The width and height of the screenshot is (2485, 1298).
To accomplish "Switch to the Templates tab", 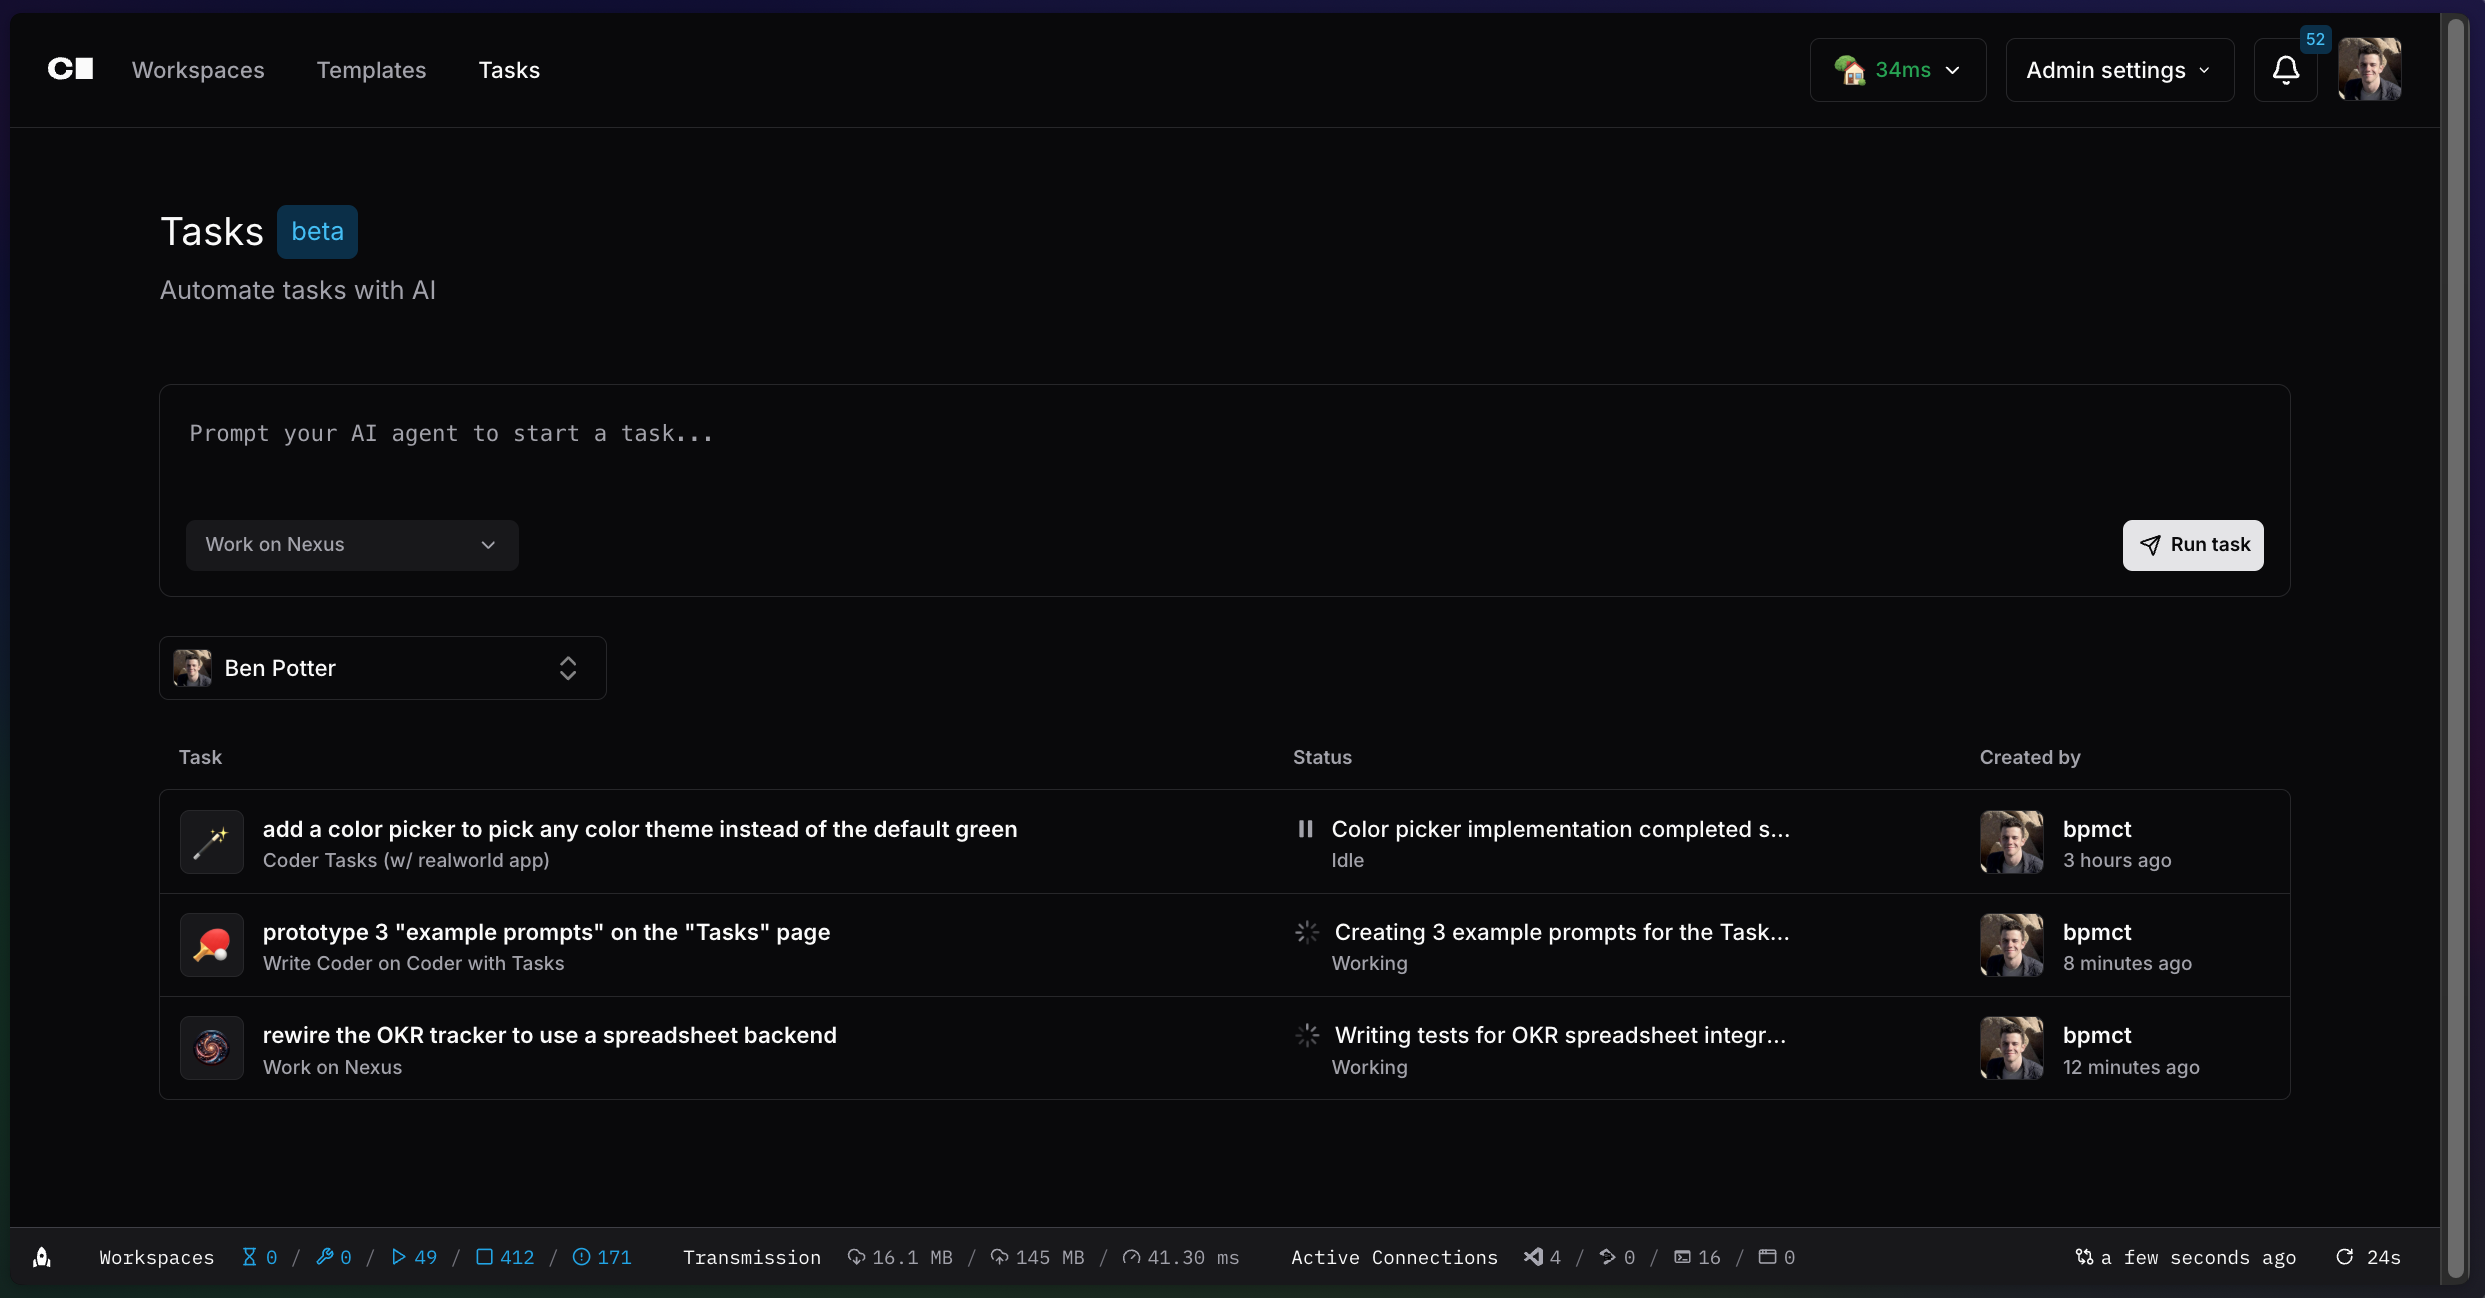I will click(x=371, y=70).
